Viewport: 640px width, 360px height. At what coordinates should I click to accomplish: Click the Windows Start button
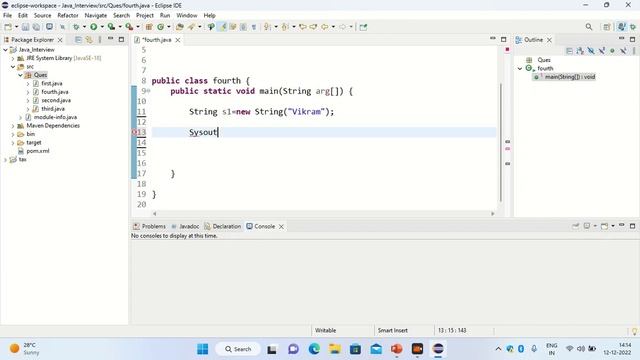pyautogui.click(x=202, y=349)
